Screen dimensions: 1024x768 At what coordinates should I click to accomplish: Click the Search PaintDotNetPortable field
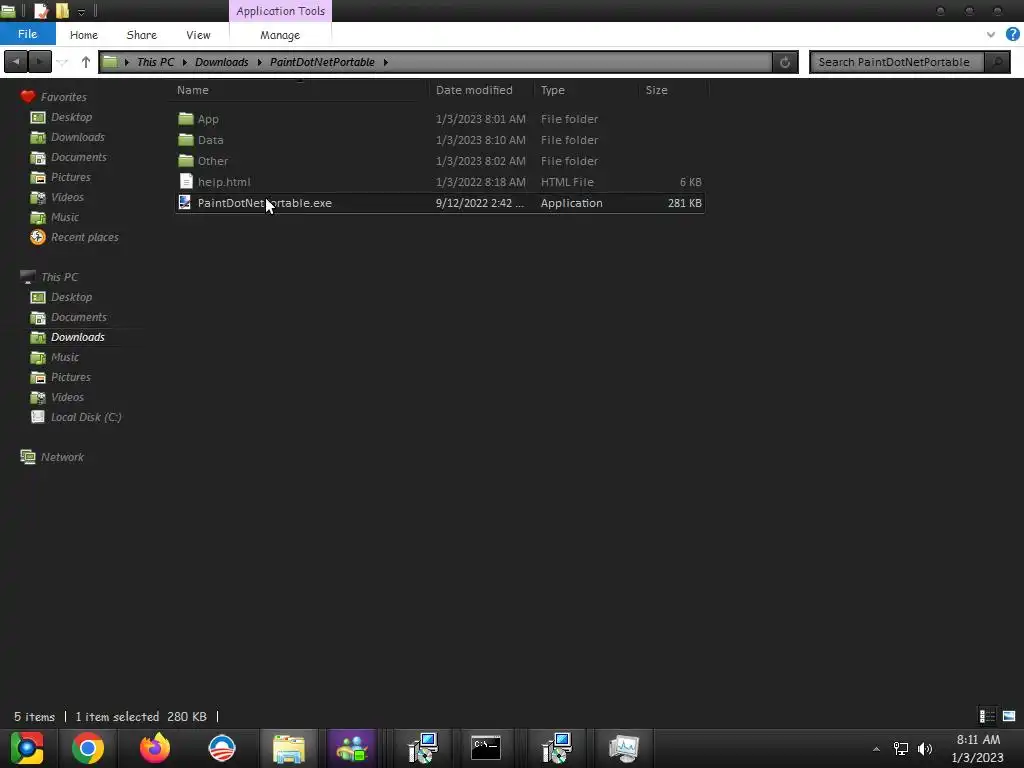pyautogui.click(x=898, y=62)
